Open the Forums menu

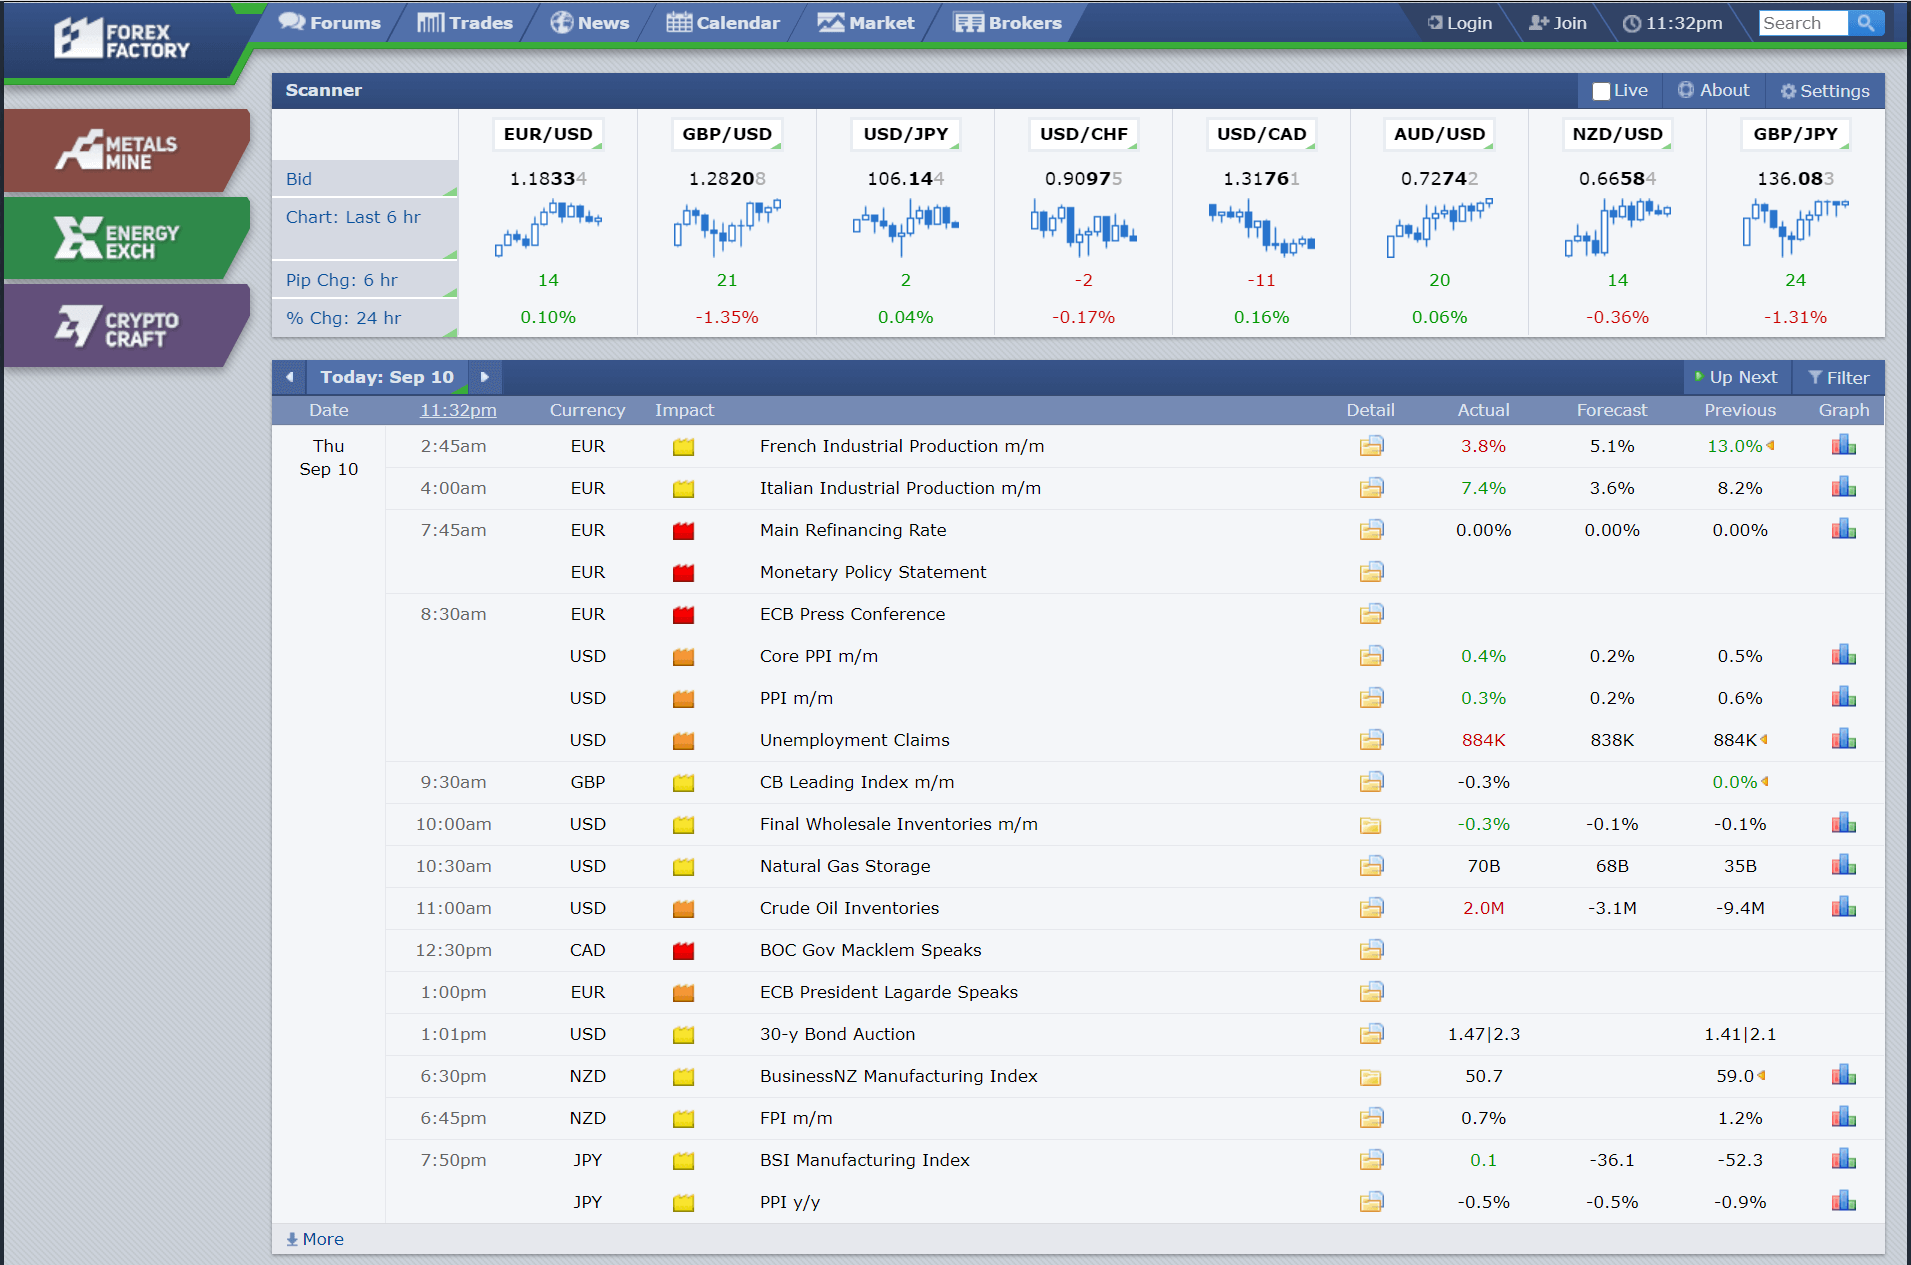tap(330, 23)
